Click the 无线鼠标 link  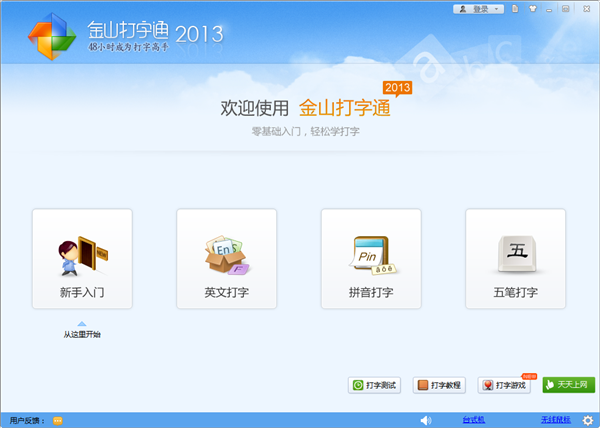coord(556,420)
